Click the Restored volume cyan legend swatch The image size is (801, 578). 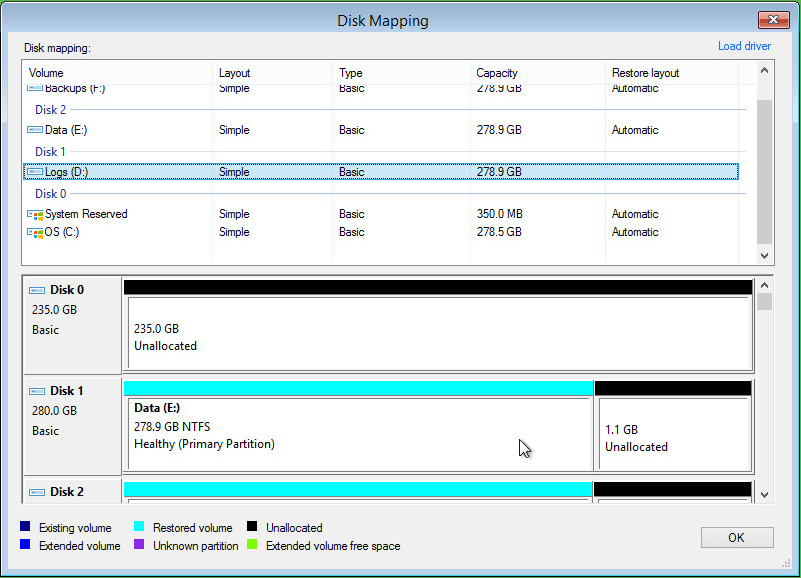(x=139, y=527)
